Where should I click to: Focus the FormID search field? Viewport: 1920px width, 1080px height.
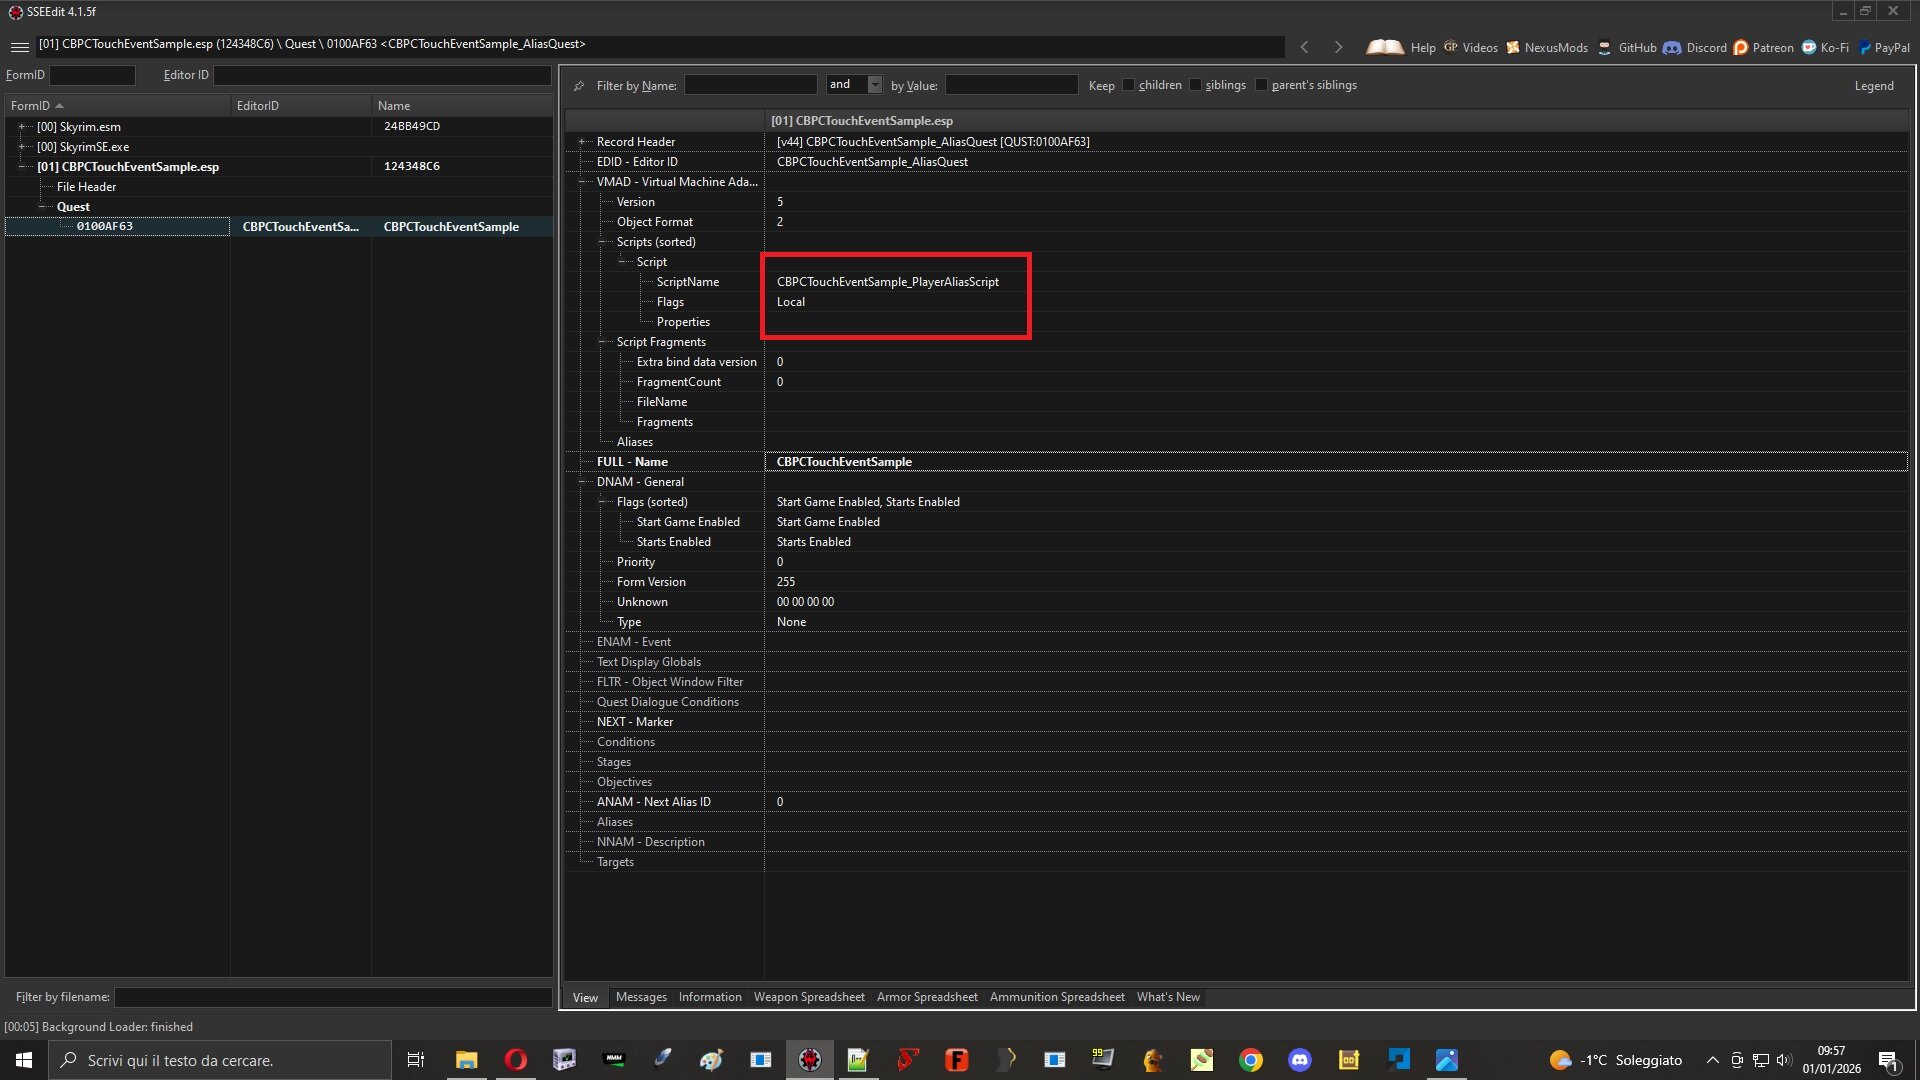(x=92, y=75)
